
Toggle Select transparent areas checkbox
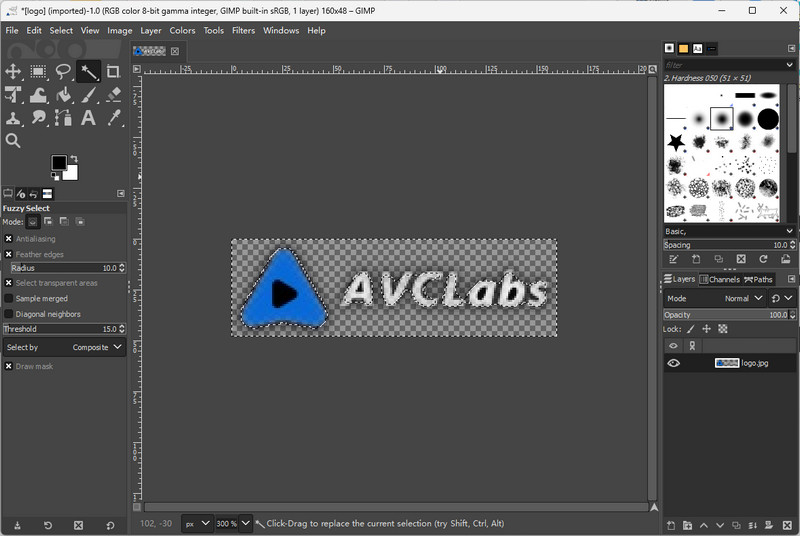9,283
